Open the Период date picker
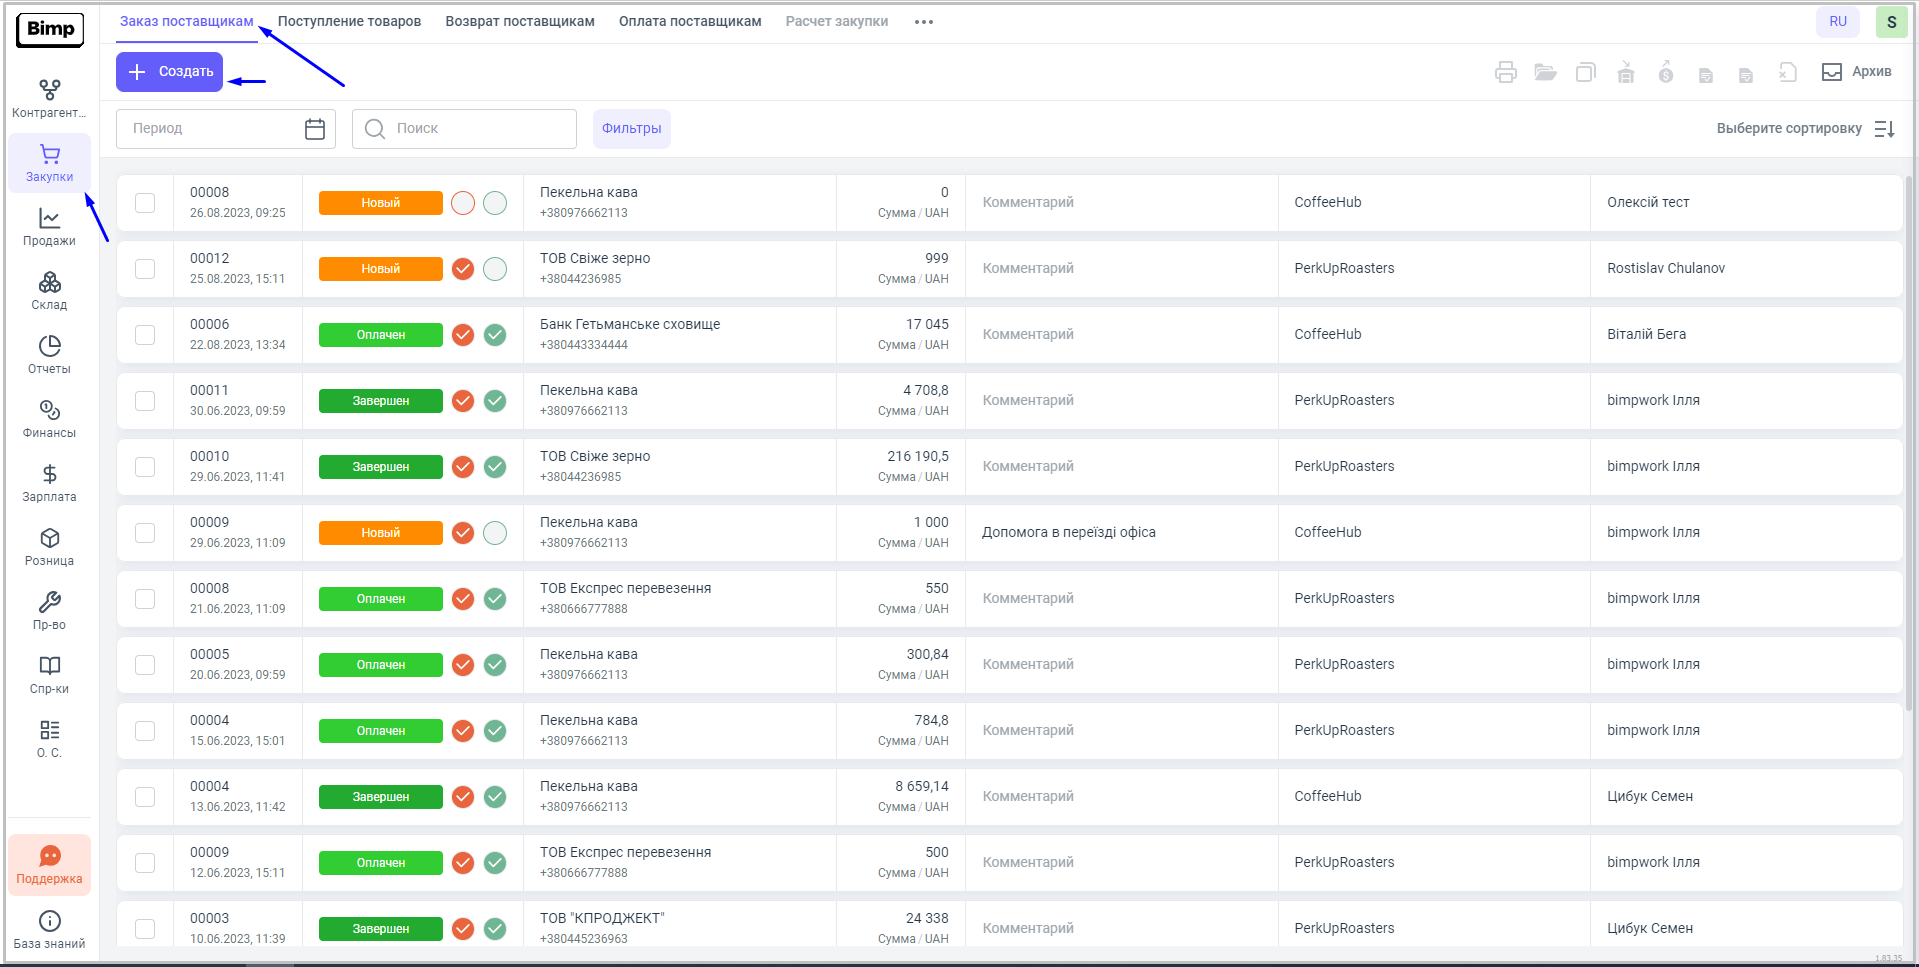Screen dimensions: 1919x967 coord(225,128)
